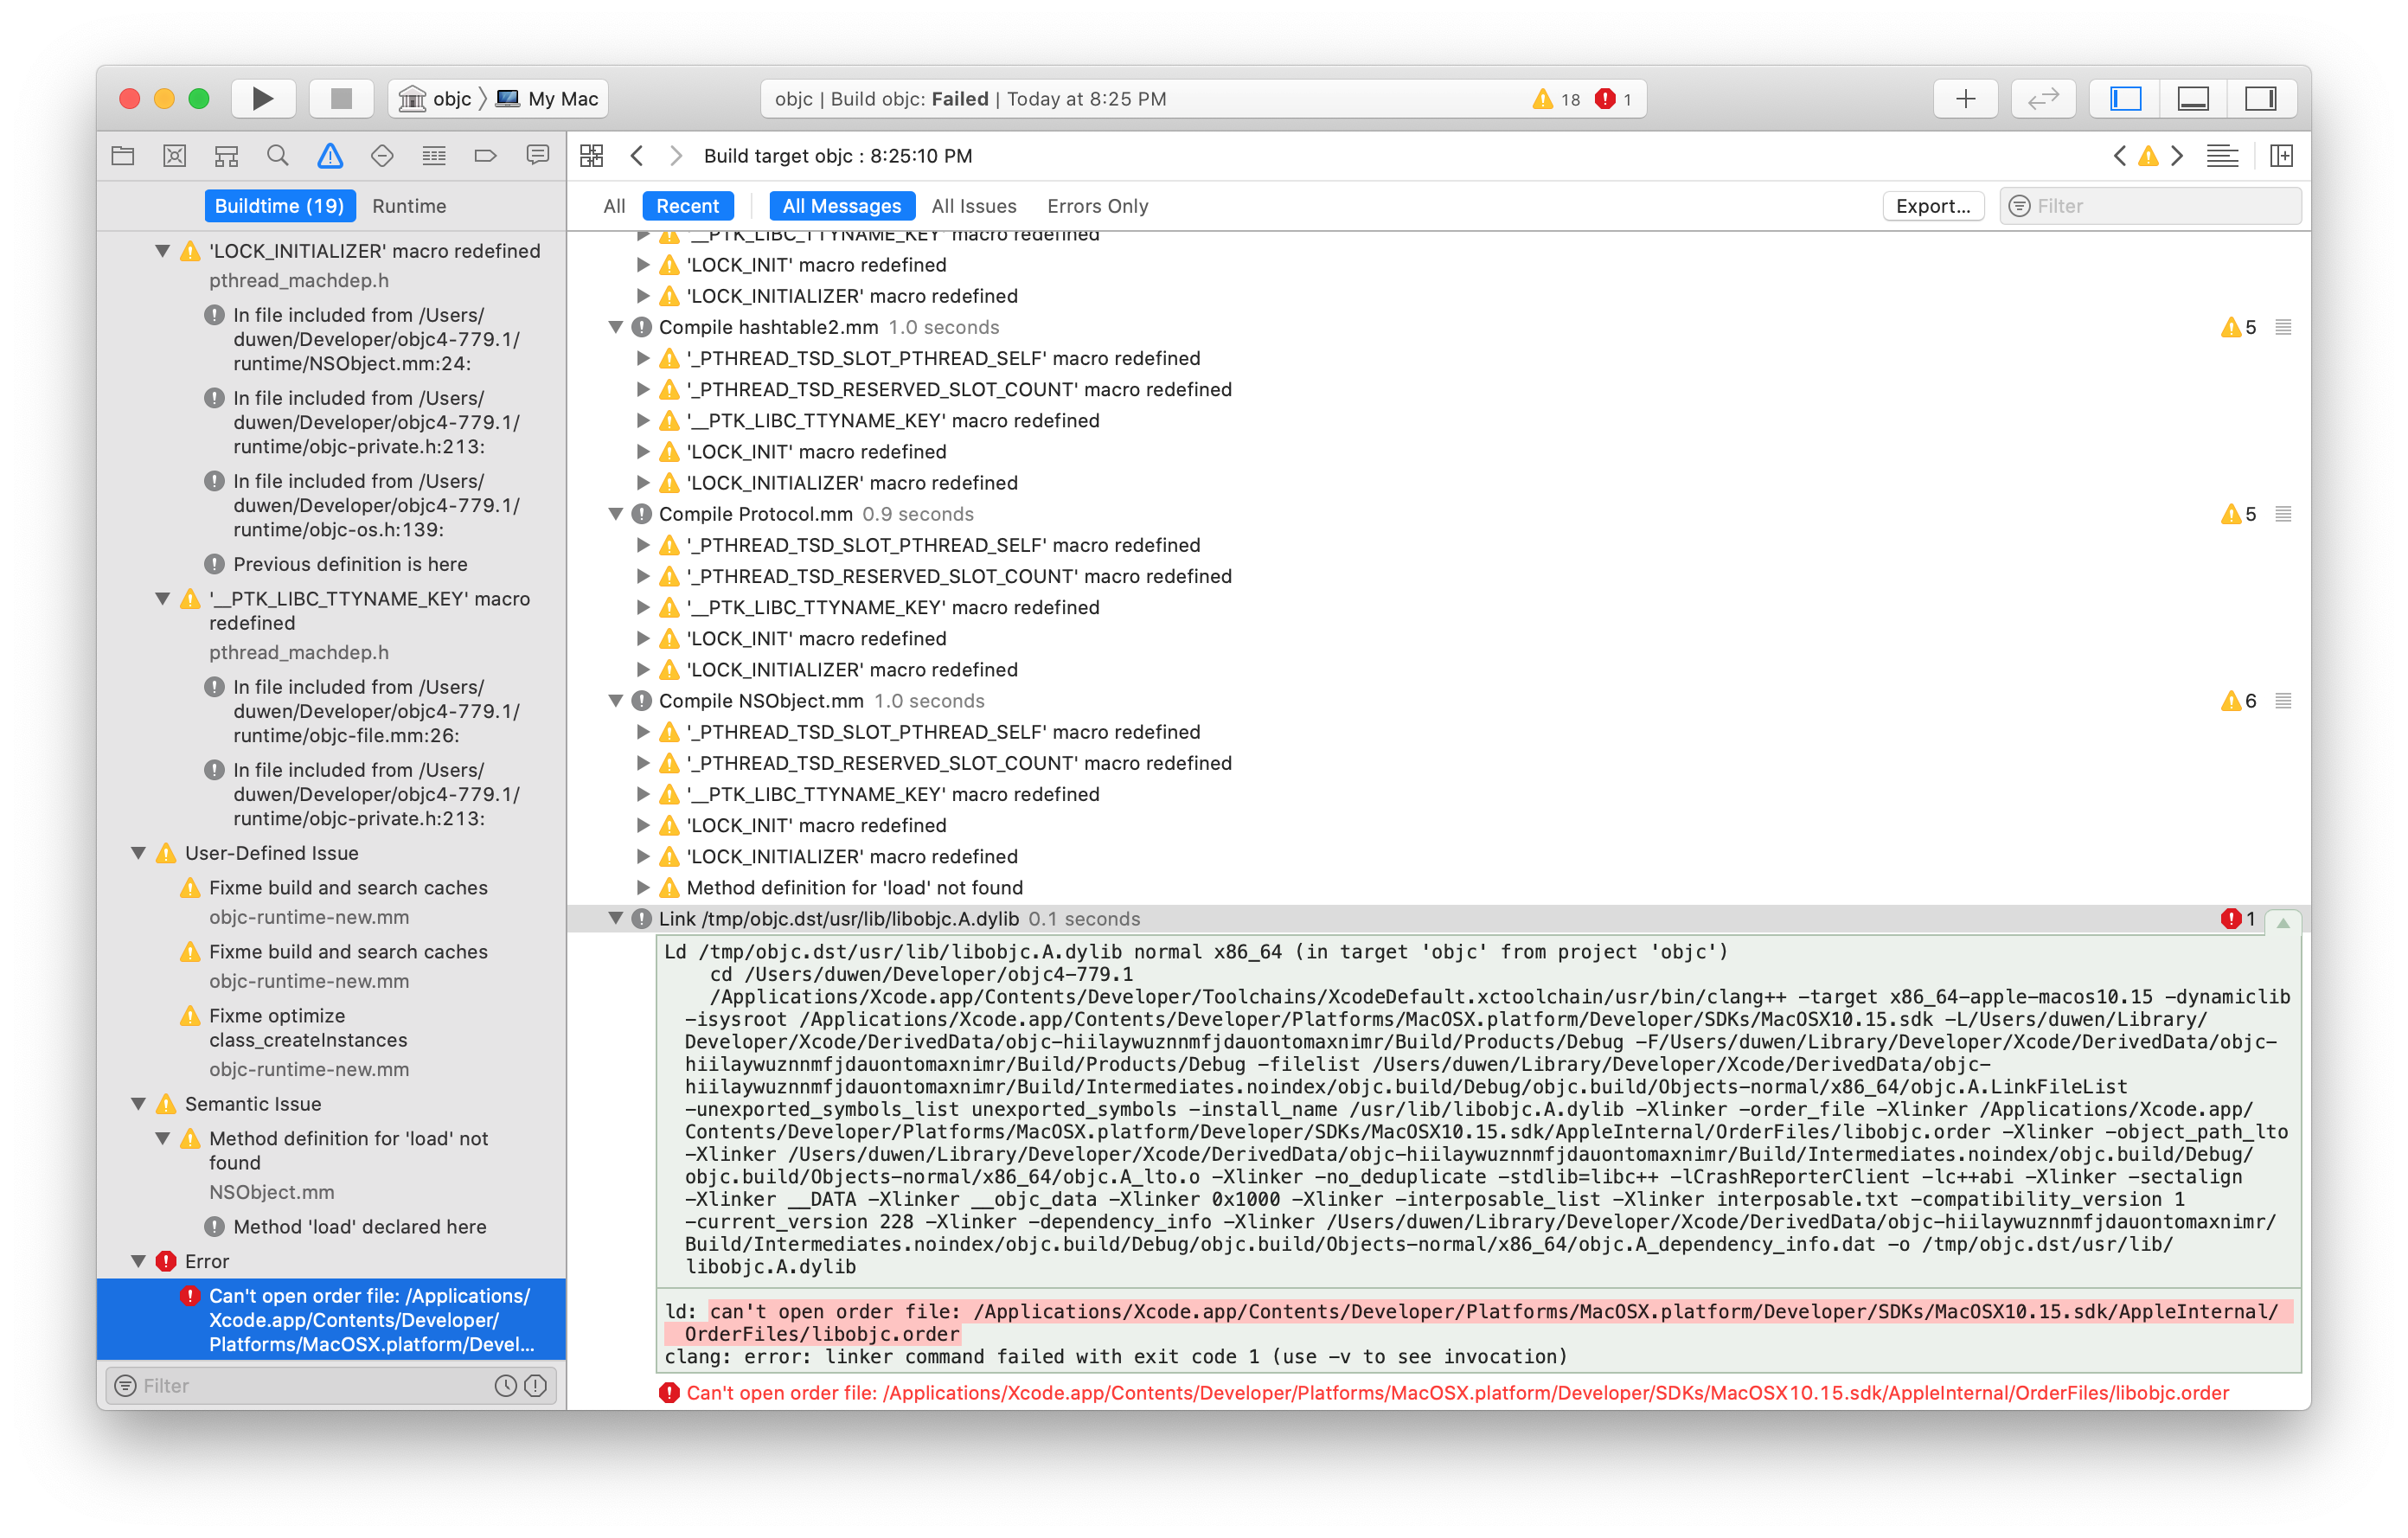Select the Can't open order file error
This screenshot has height=1538, width=2408.
click(x=331, y=1319)
